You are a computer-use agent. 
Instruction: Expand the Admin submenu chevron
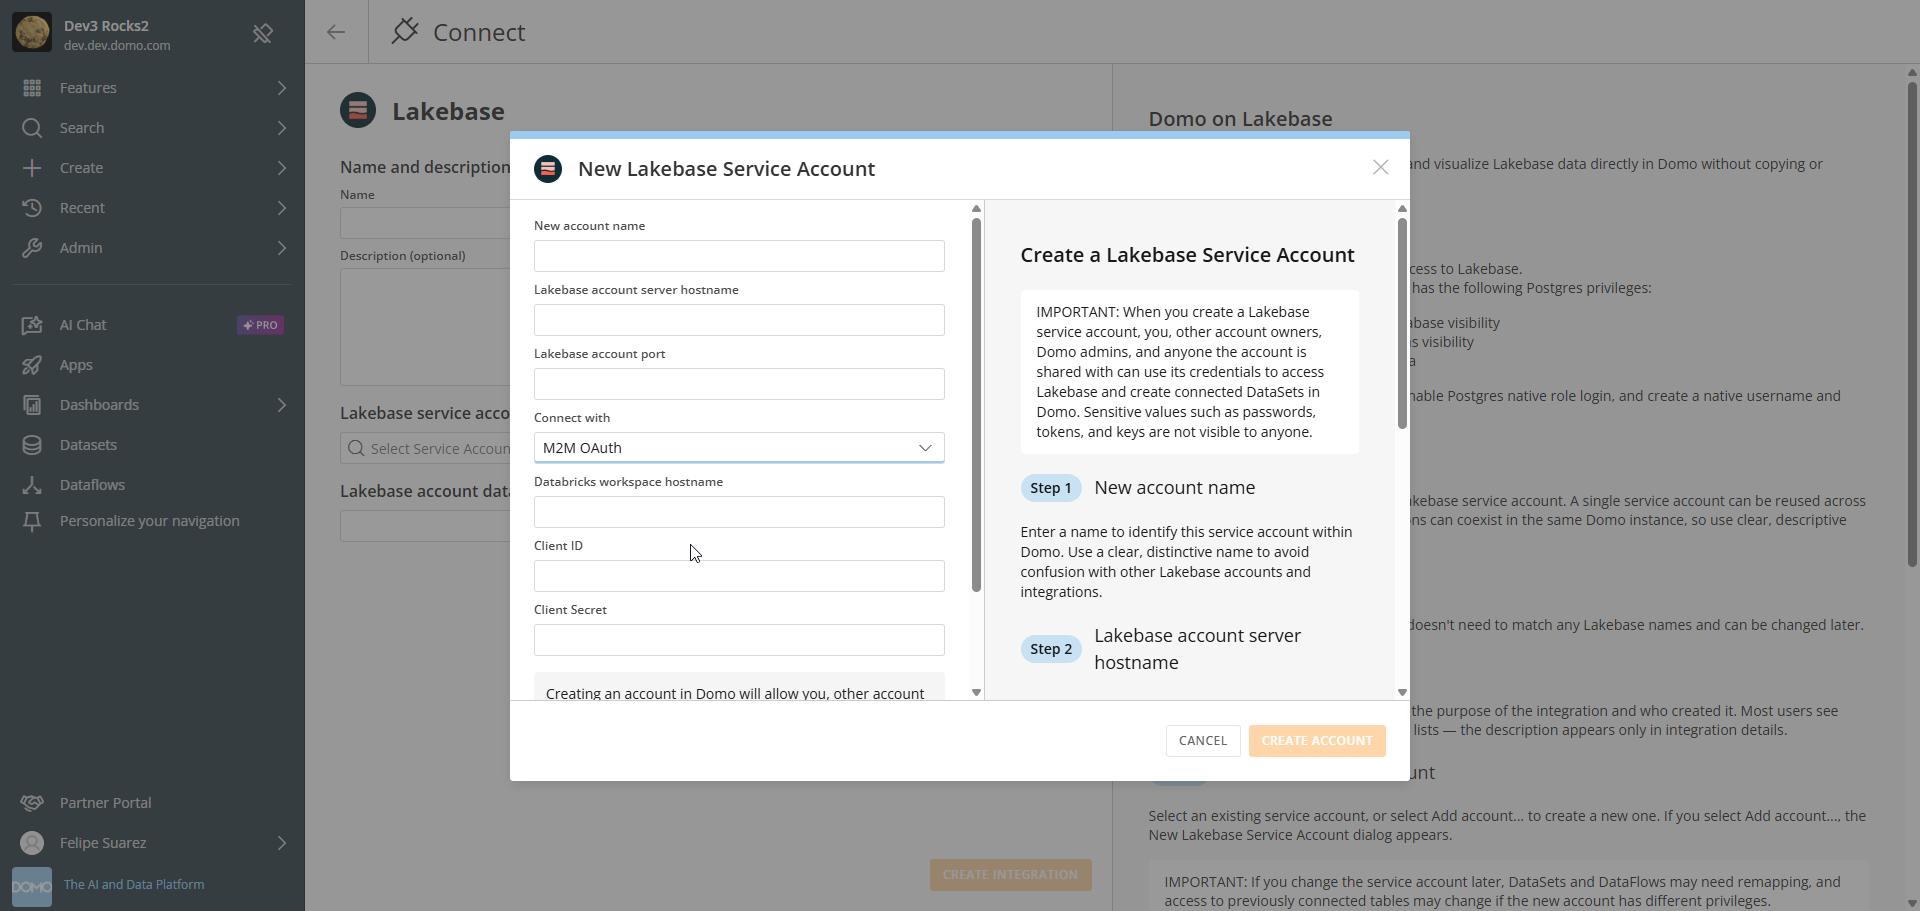point(282,248)
